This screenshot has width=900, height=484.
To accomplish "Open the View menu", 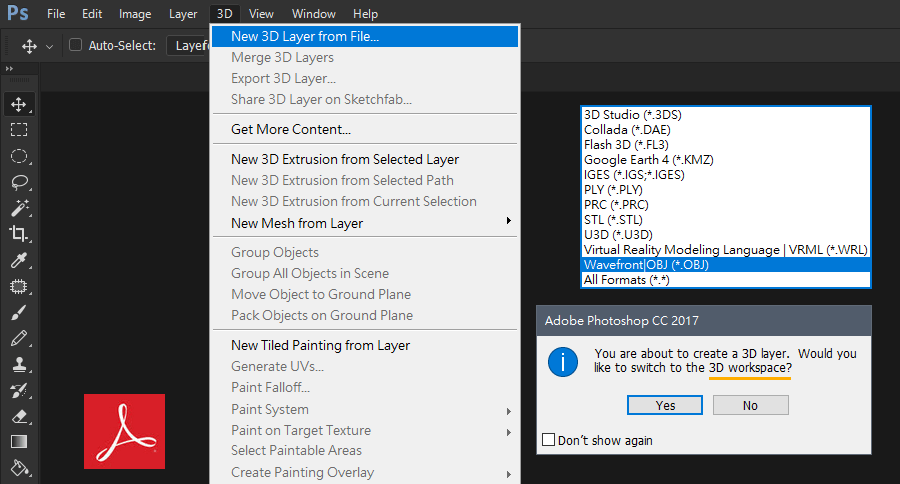I will coord(261,14).
